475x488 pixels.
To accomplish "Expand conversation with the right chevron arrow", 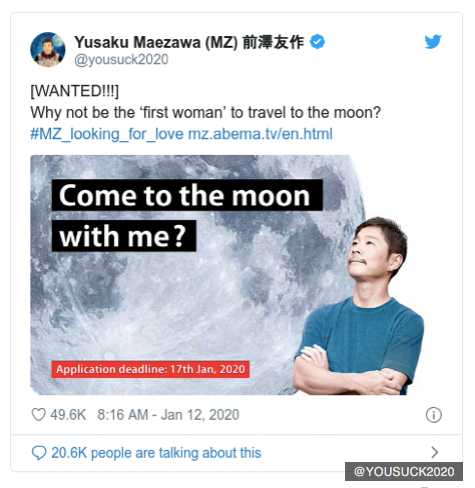I will pyautogui.click(x=434, y=452).
